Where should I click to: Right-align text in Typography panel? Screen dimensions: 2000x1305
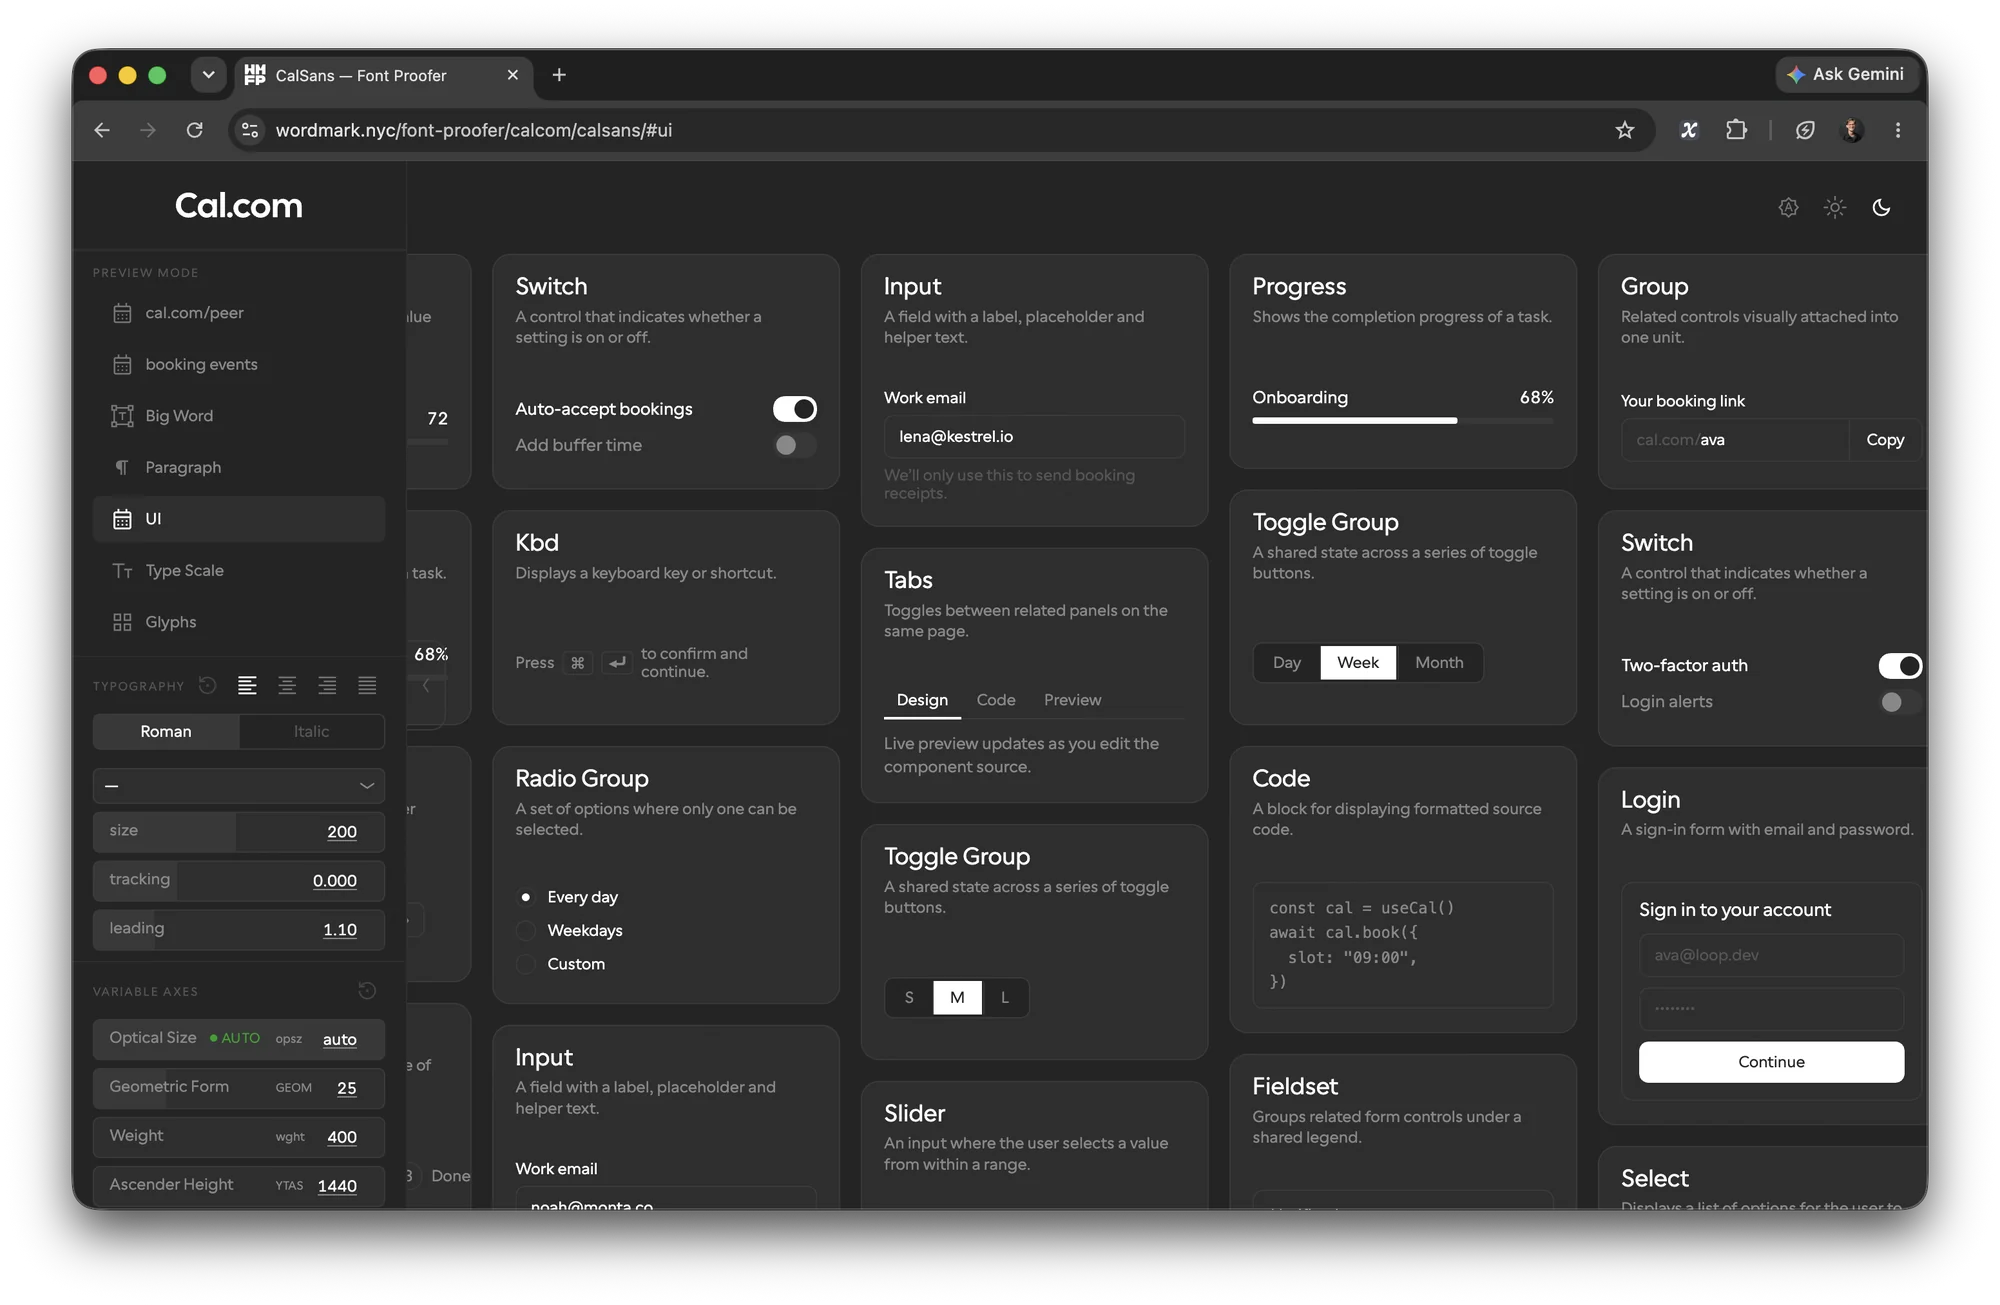point(327,685)
